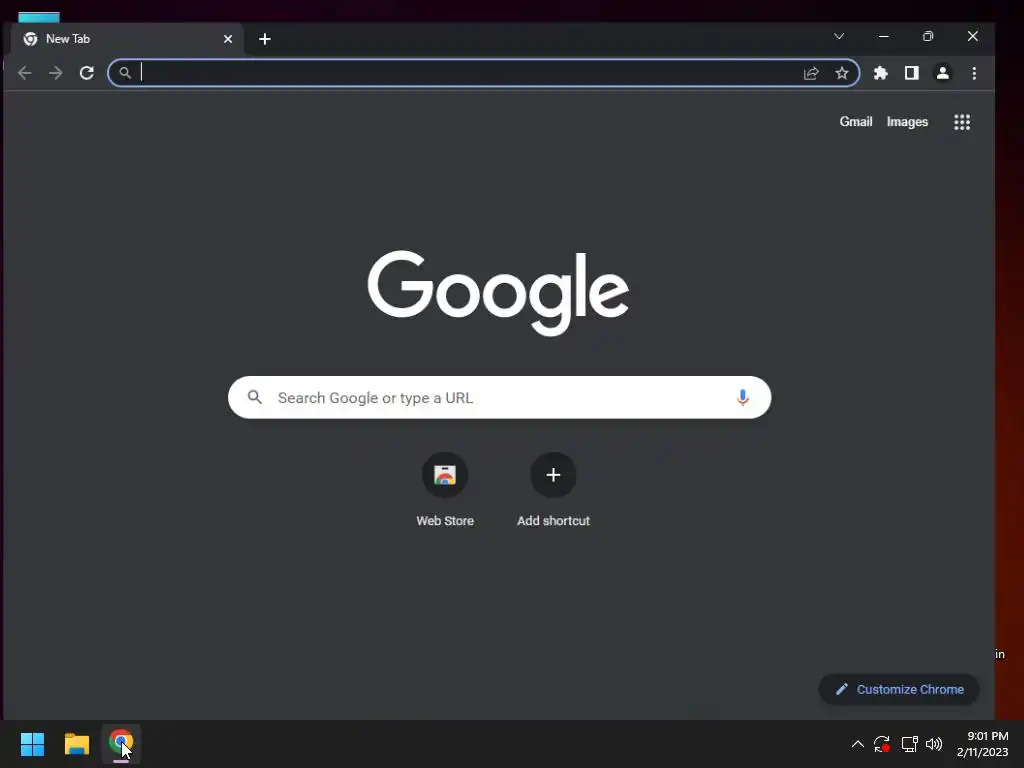The image size is (1024, 768).
Task: Click the Chrome taskbar icon
Action: 121,743
